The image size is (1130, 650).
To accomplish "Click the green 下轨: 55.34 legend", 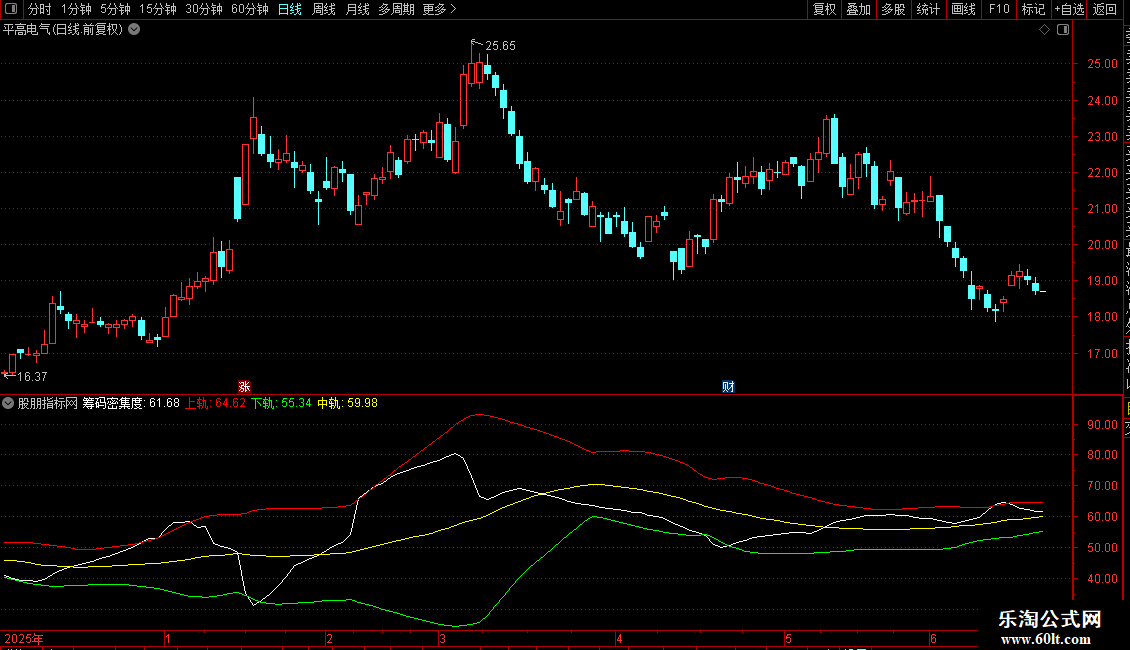I will (x=281, y=404).
